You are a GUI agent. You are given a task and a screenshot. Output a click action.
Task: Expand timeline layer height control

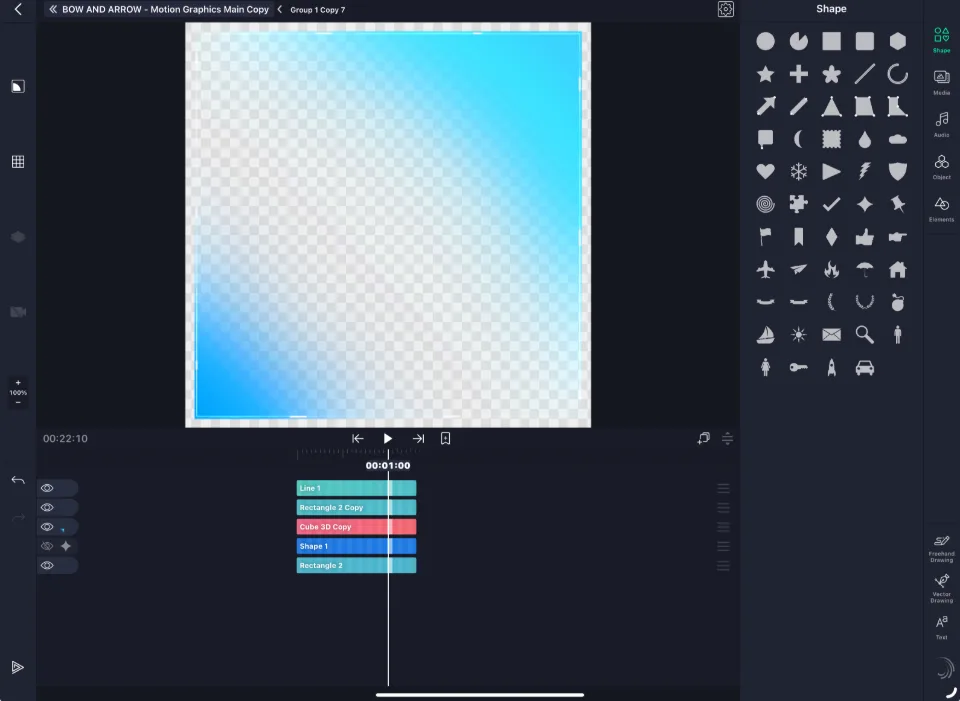coord(727,438)
